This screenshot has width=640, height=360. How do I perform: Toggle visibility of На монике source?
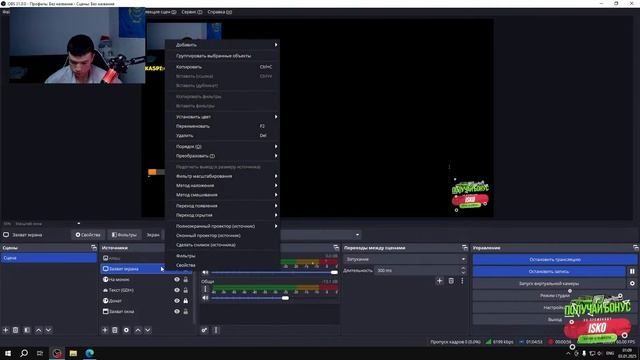click(x=177, y=280)
